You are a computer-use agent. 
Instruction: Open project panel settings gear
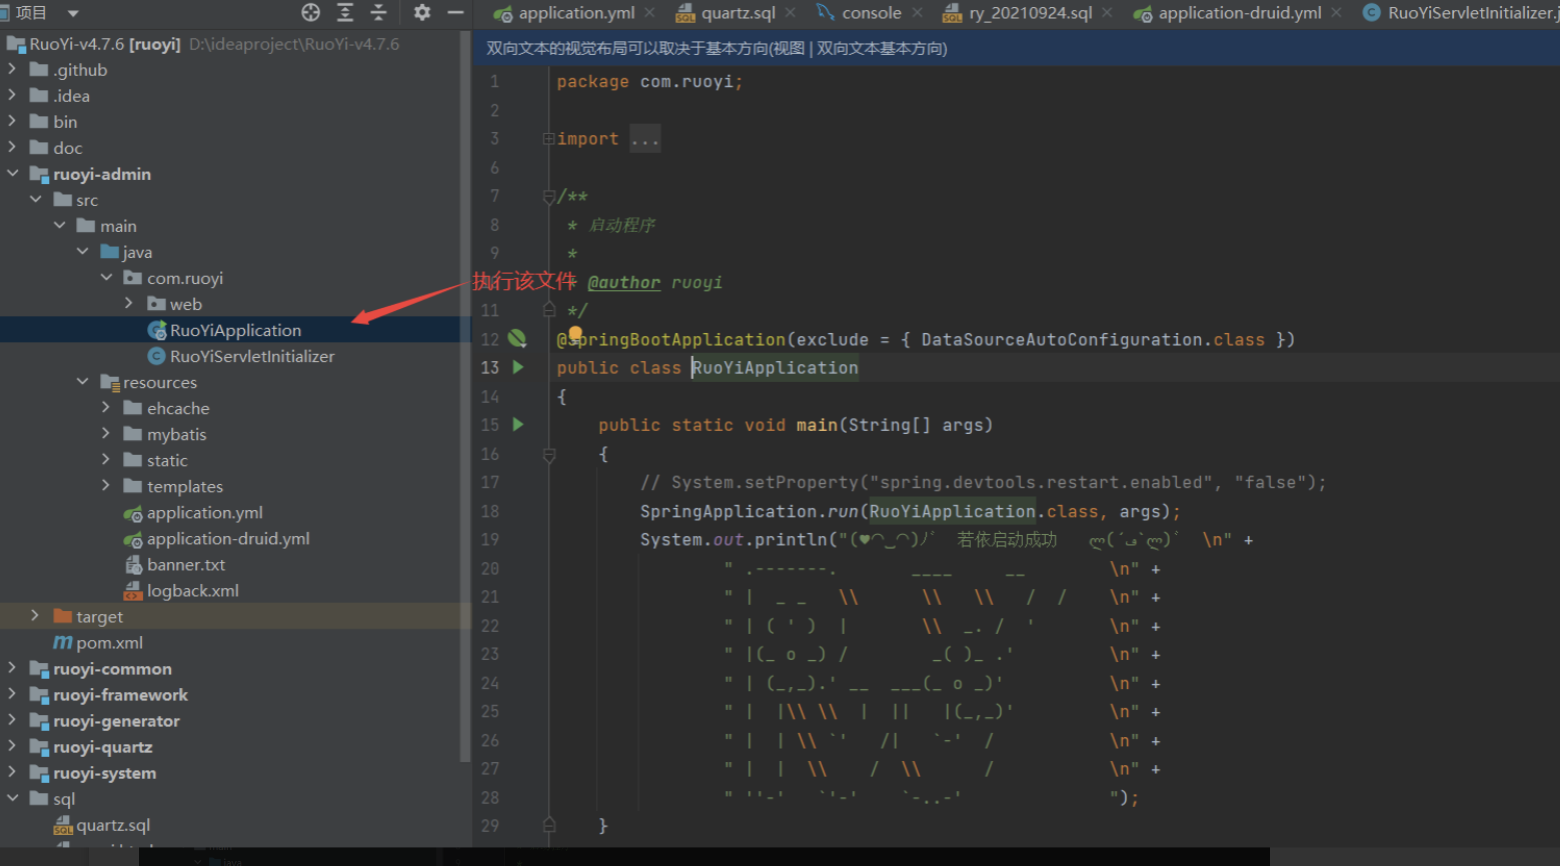click(x=422, y=12)
